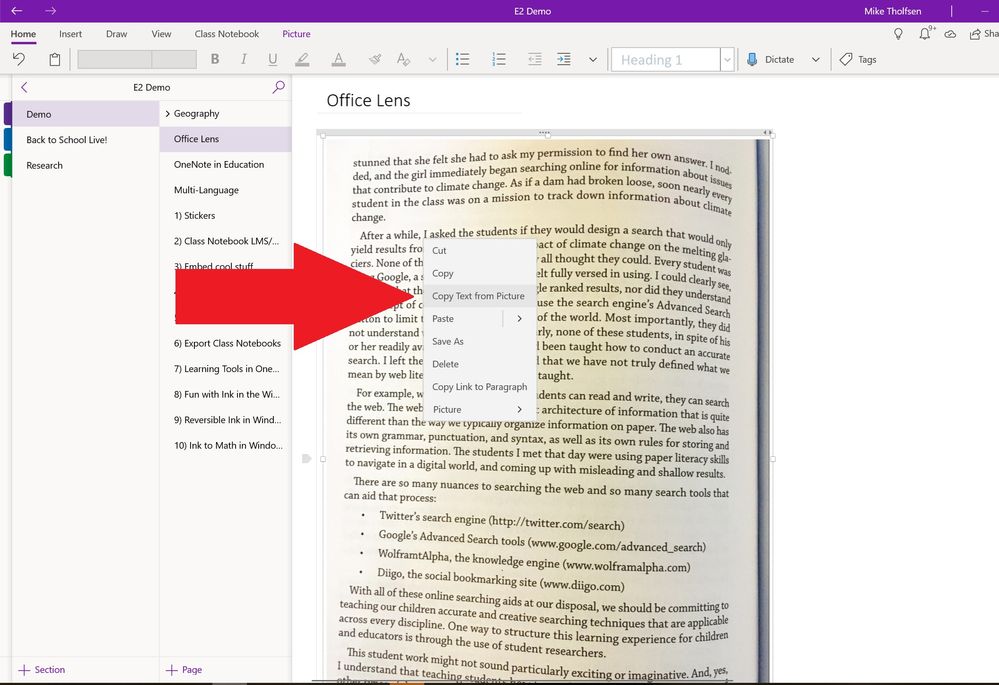The image size is (999, 685).
Task: Switch to the Home tab
Action: coord(23,34)
